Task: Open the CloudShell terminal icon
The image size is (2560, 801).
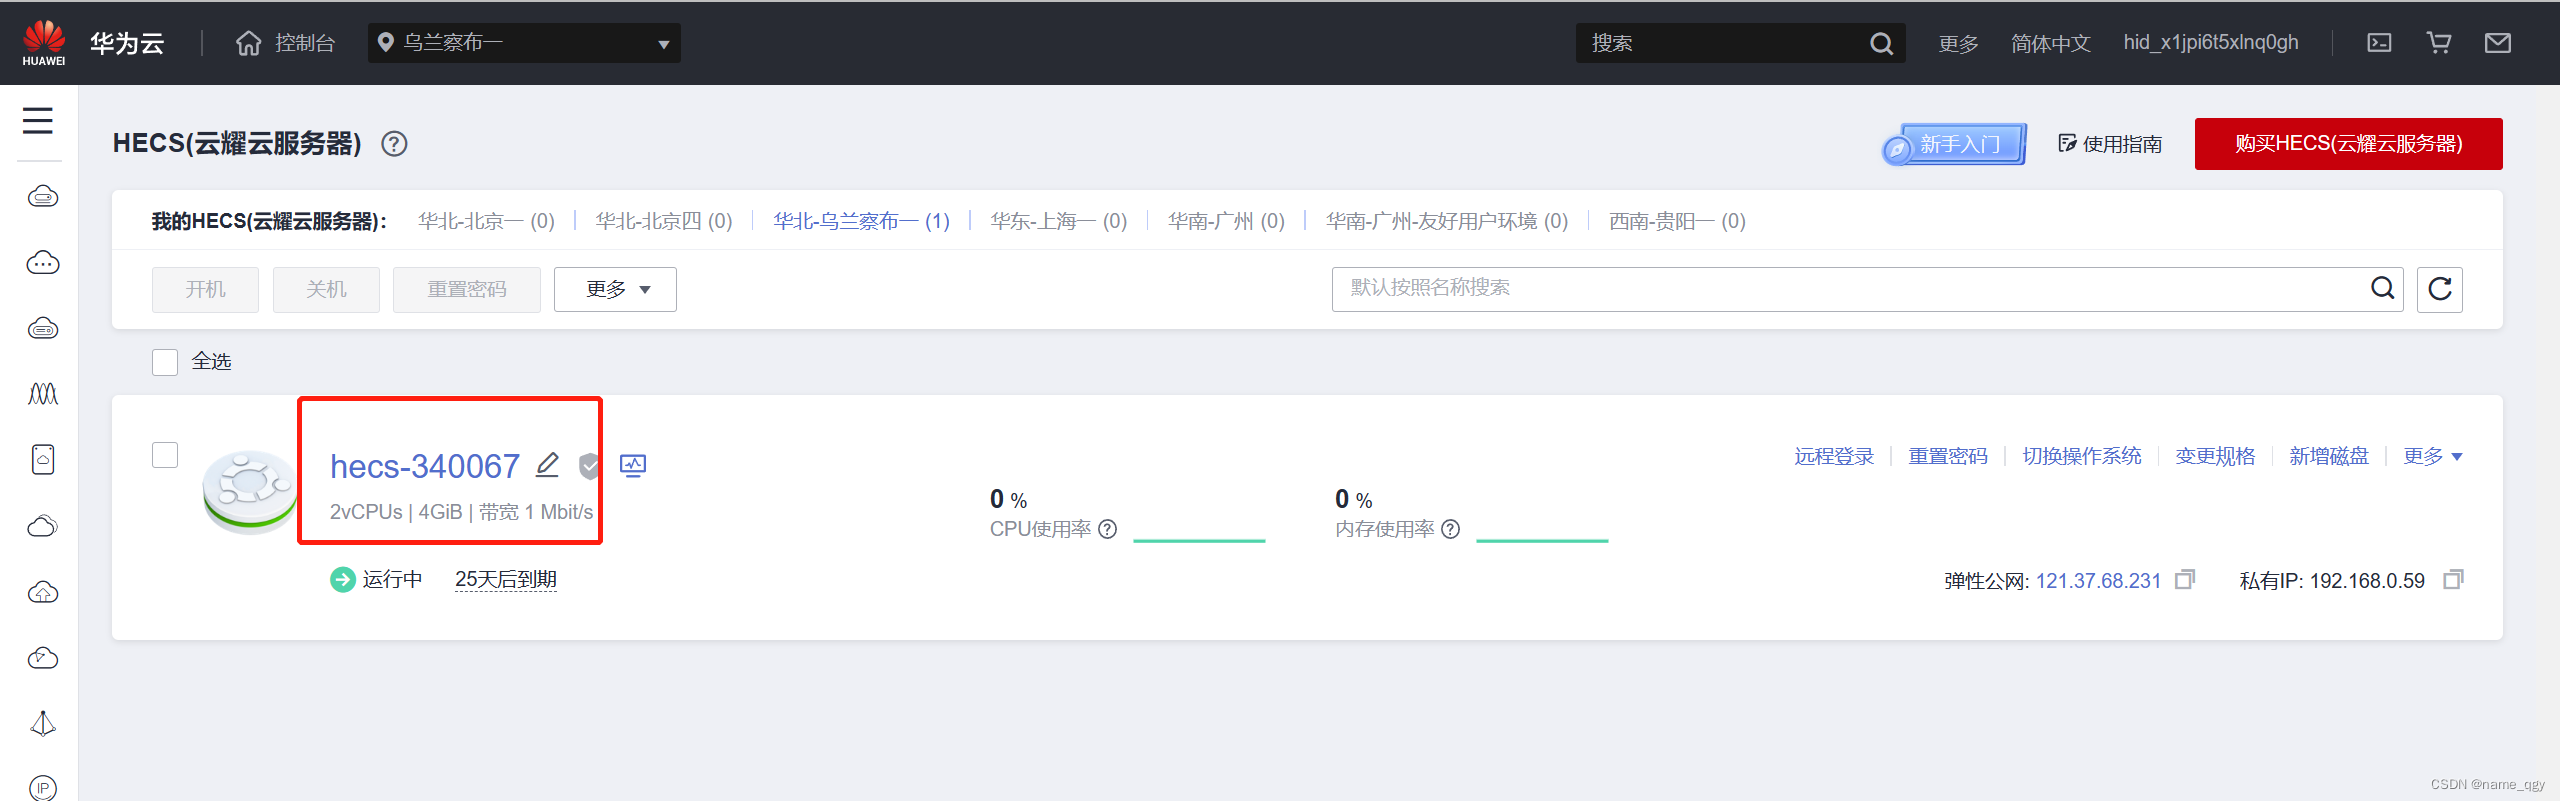Action: [2379, 43]
